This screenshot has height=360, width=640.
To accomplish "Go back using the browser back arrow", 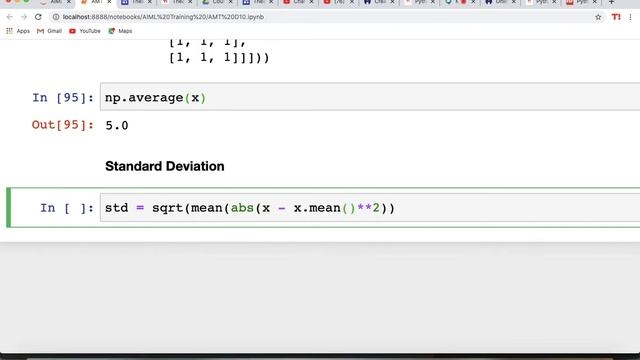I will tap(10, 17).
